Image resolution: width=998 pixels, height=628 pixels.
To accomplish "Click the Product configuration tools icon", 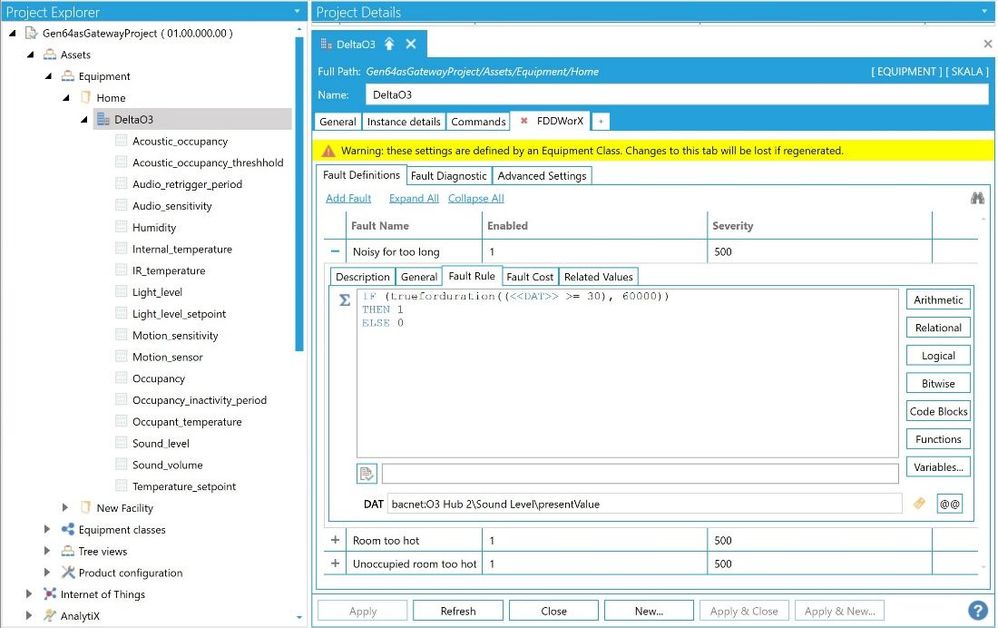I will tap(67, 572).
